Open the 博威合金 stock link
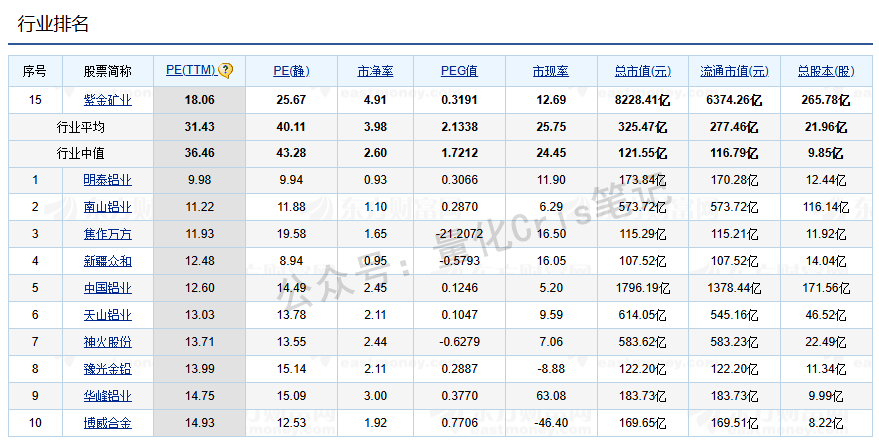 pos(108,423)
